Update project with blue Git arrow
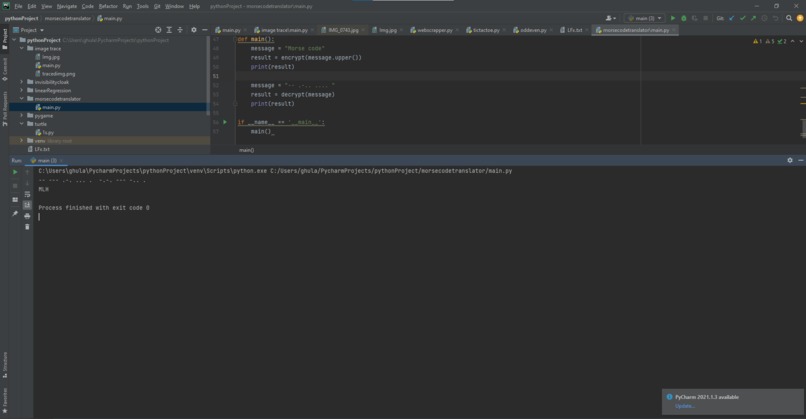The height and width of the screenshot is (419, 806). [731, 18]
